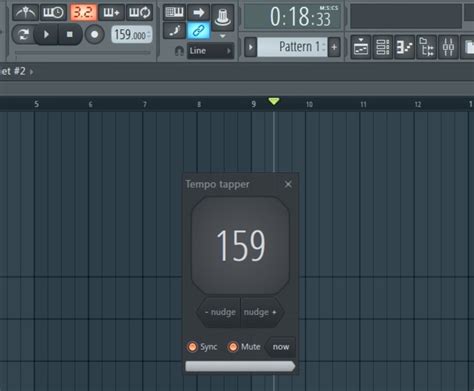Add new pattern with plus button

[334, 47]
